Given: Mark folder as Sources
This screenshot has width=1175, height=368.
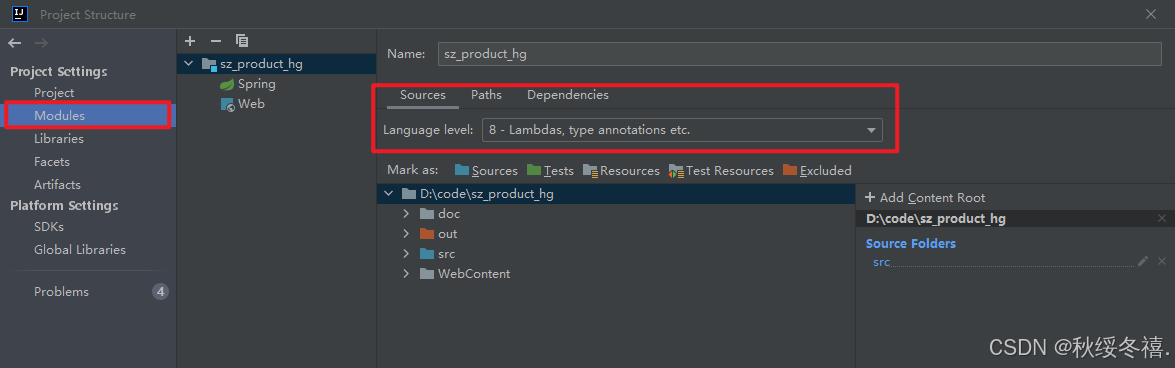Looking at the screenshot, I should point(486,171).
